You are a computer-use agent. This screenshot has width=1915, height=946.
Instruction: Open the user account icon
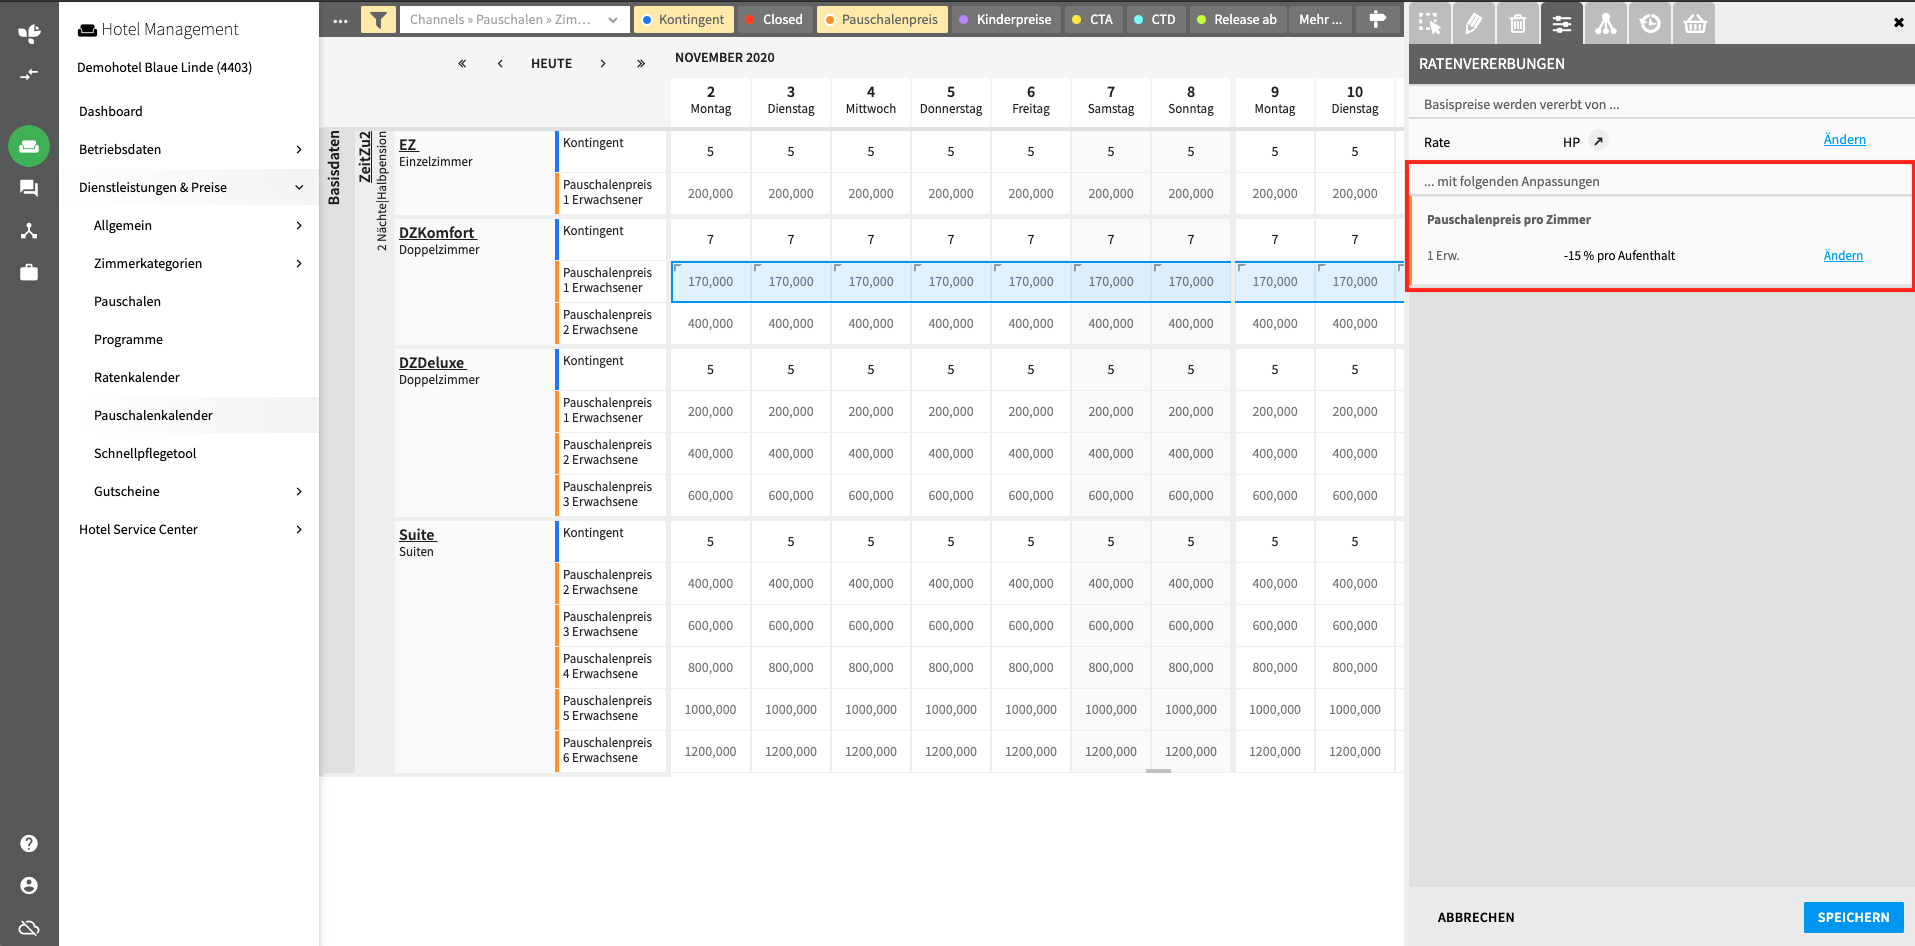pyautogui.click(x=29, y=885)
